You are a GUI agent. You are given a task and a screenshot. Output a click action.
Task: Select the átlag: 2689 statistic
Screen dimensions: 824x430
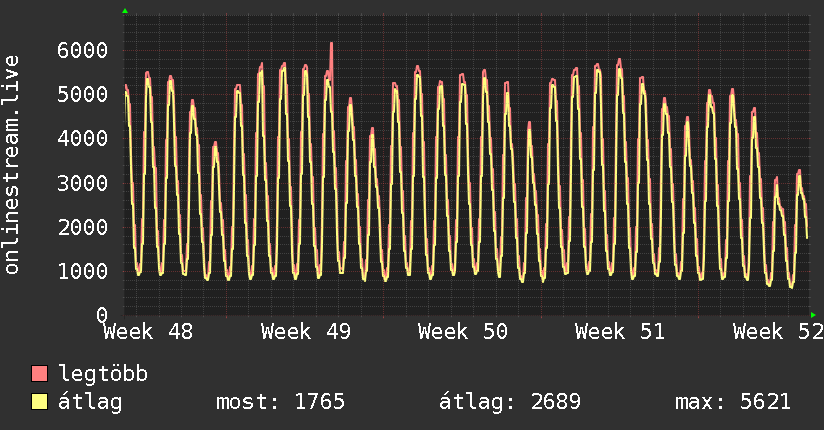pyautogui.click(x=510, y=402)
